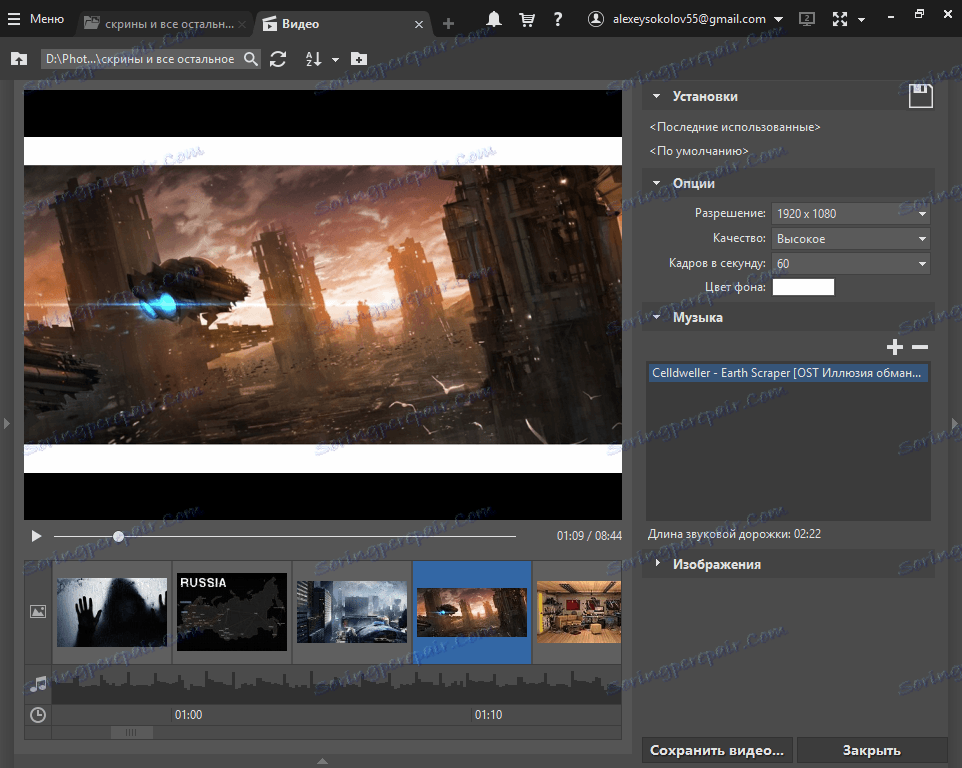The width and height of the screenshot is (962, 768).
Task: Click the new folder icon
Action: (x=359, y=59)
